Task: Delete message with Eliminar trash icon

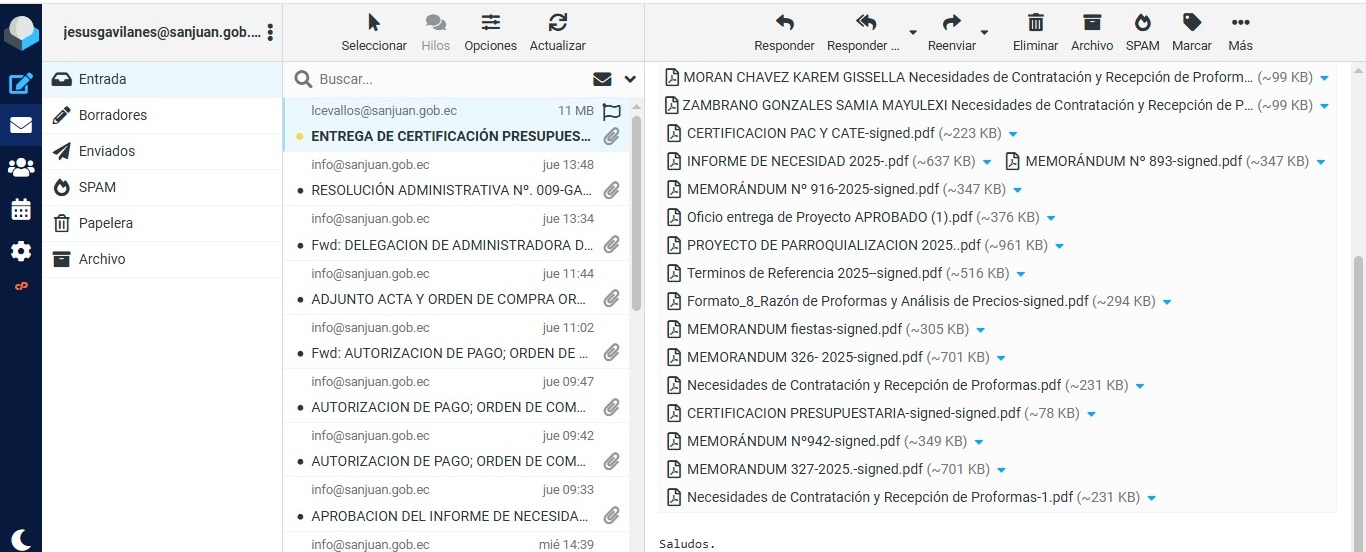Action: [x=1035, y=23]
